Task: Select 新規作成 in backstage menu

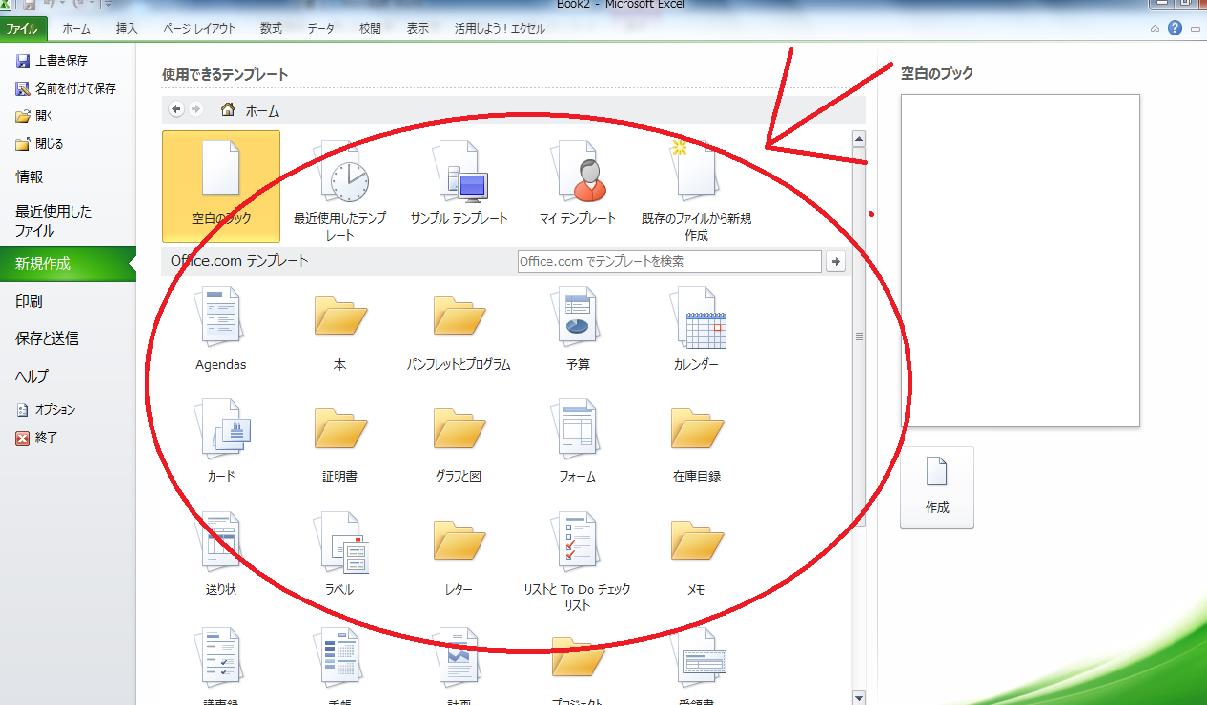Action: 68,264
